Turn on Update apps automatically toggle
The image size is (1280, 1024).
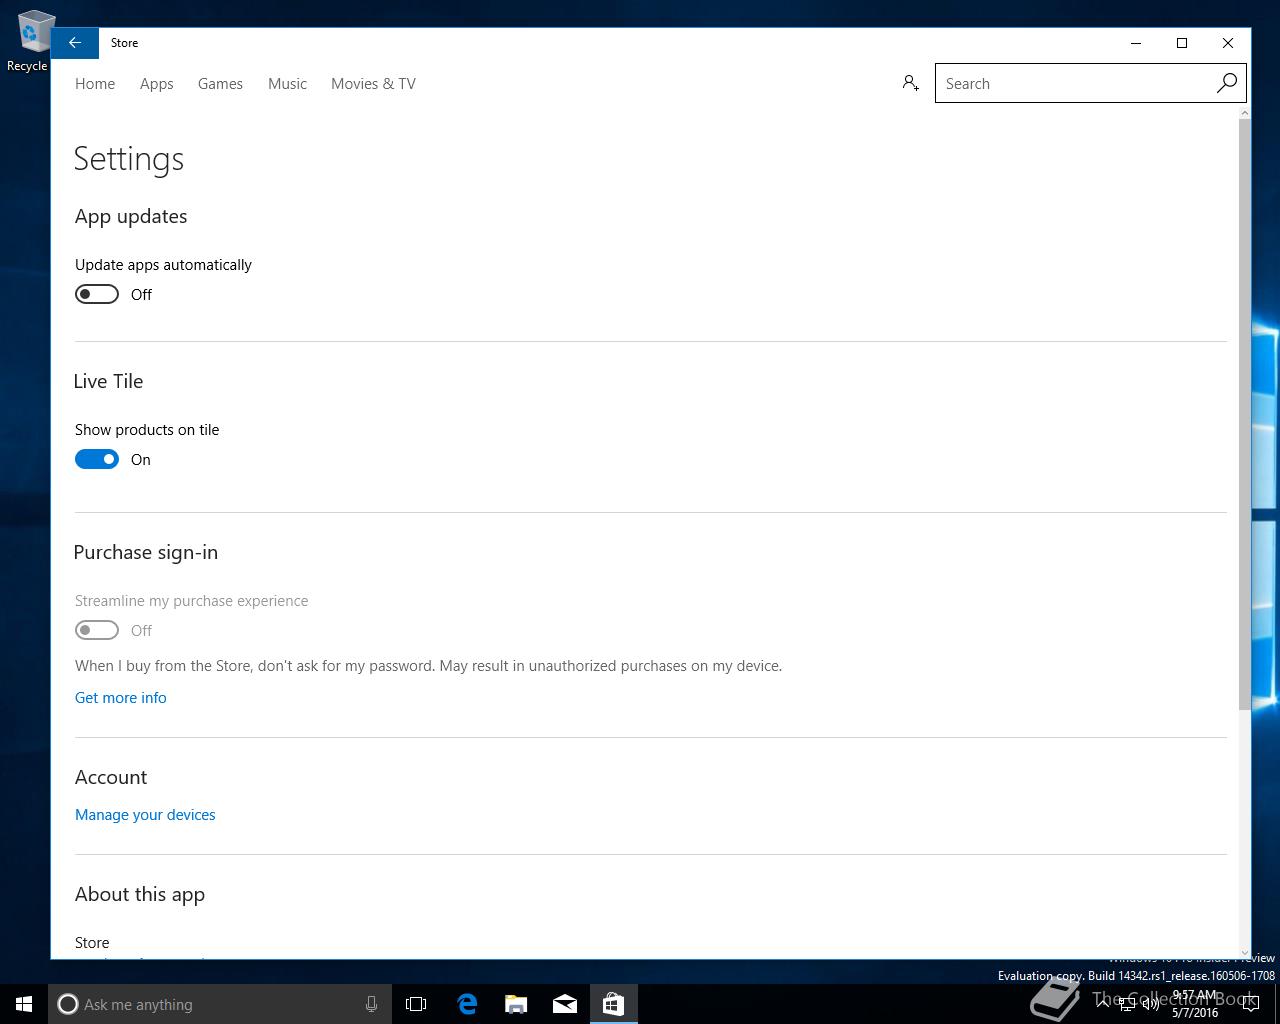coord(97,294)
